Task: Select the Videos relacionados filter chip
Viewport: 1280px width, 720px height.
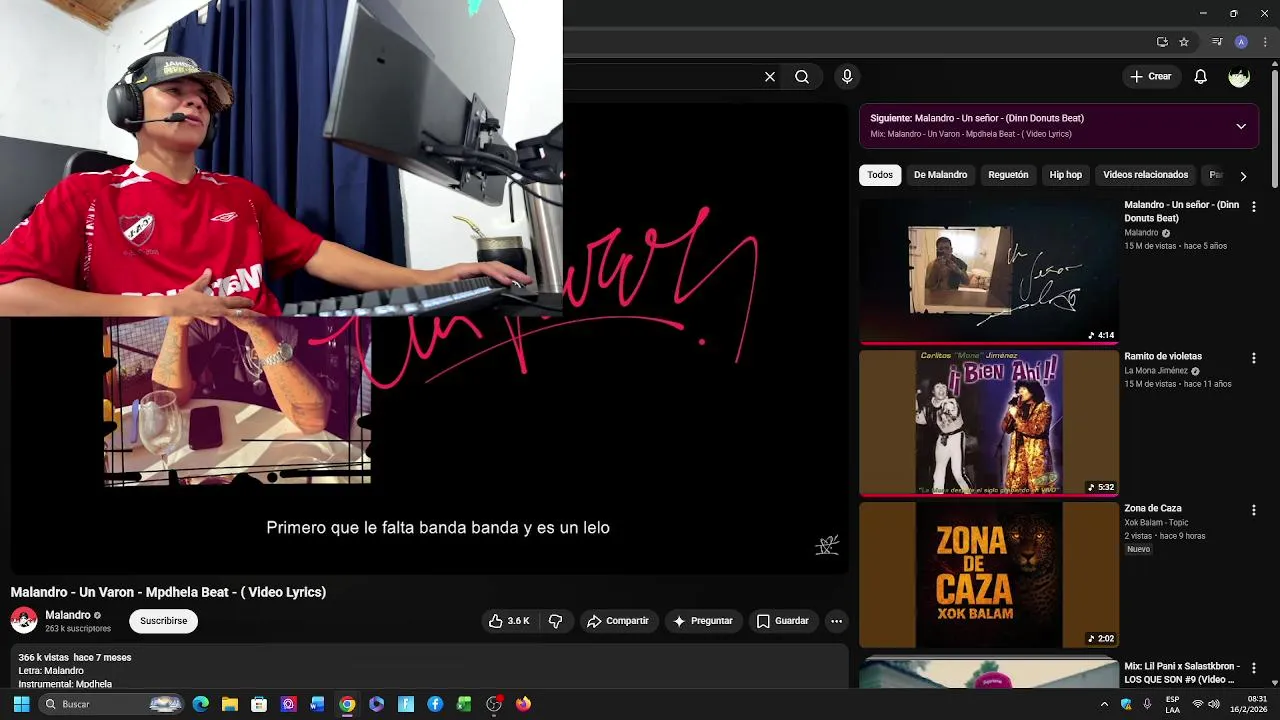Action: [1145, 175]
